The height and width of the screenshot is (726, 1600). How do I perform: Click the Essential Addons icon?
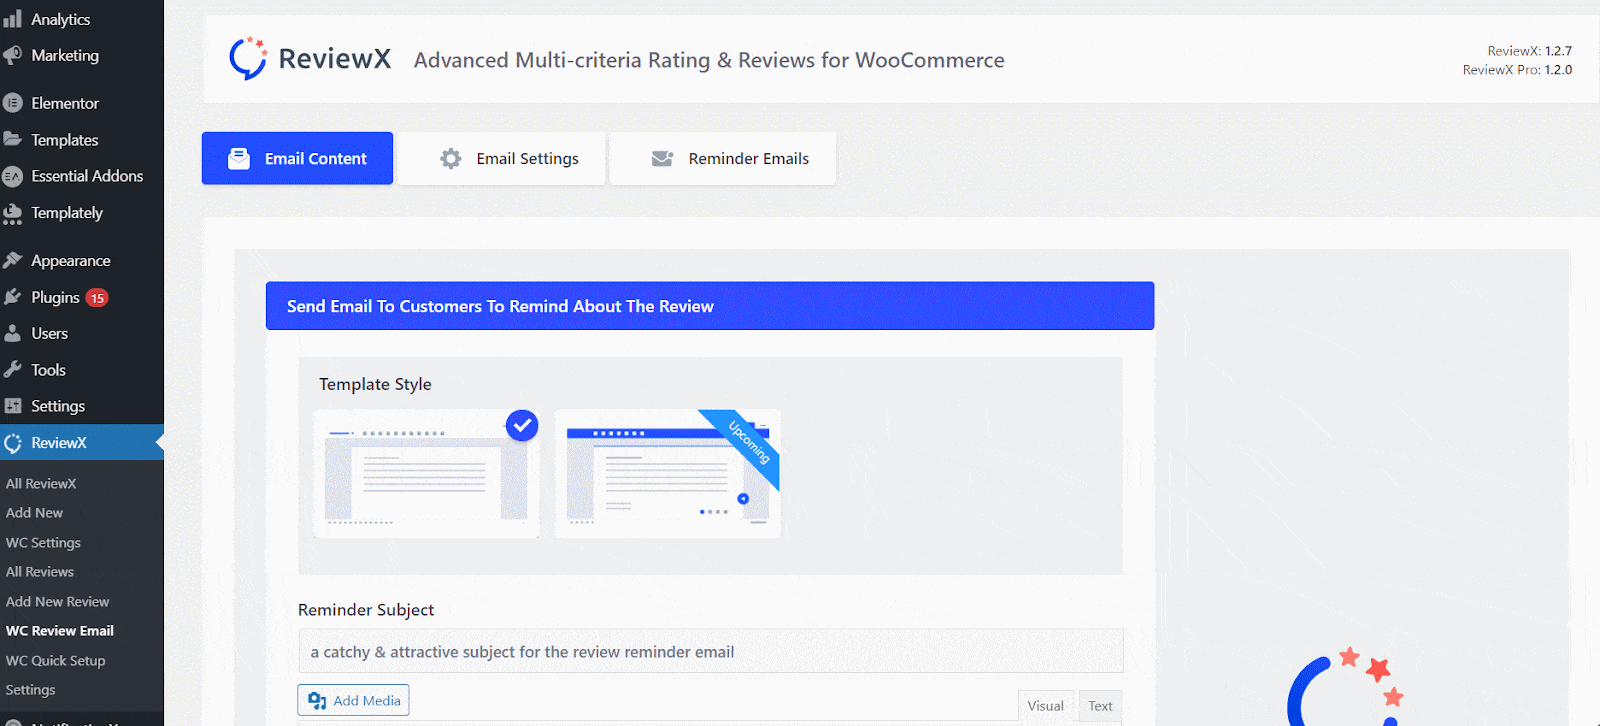pyautogui.click(x=12, y=176)
